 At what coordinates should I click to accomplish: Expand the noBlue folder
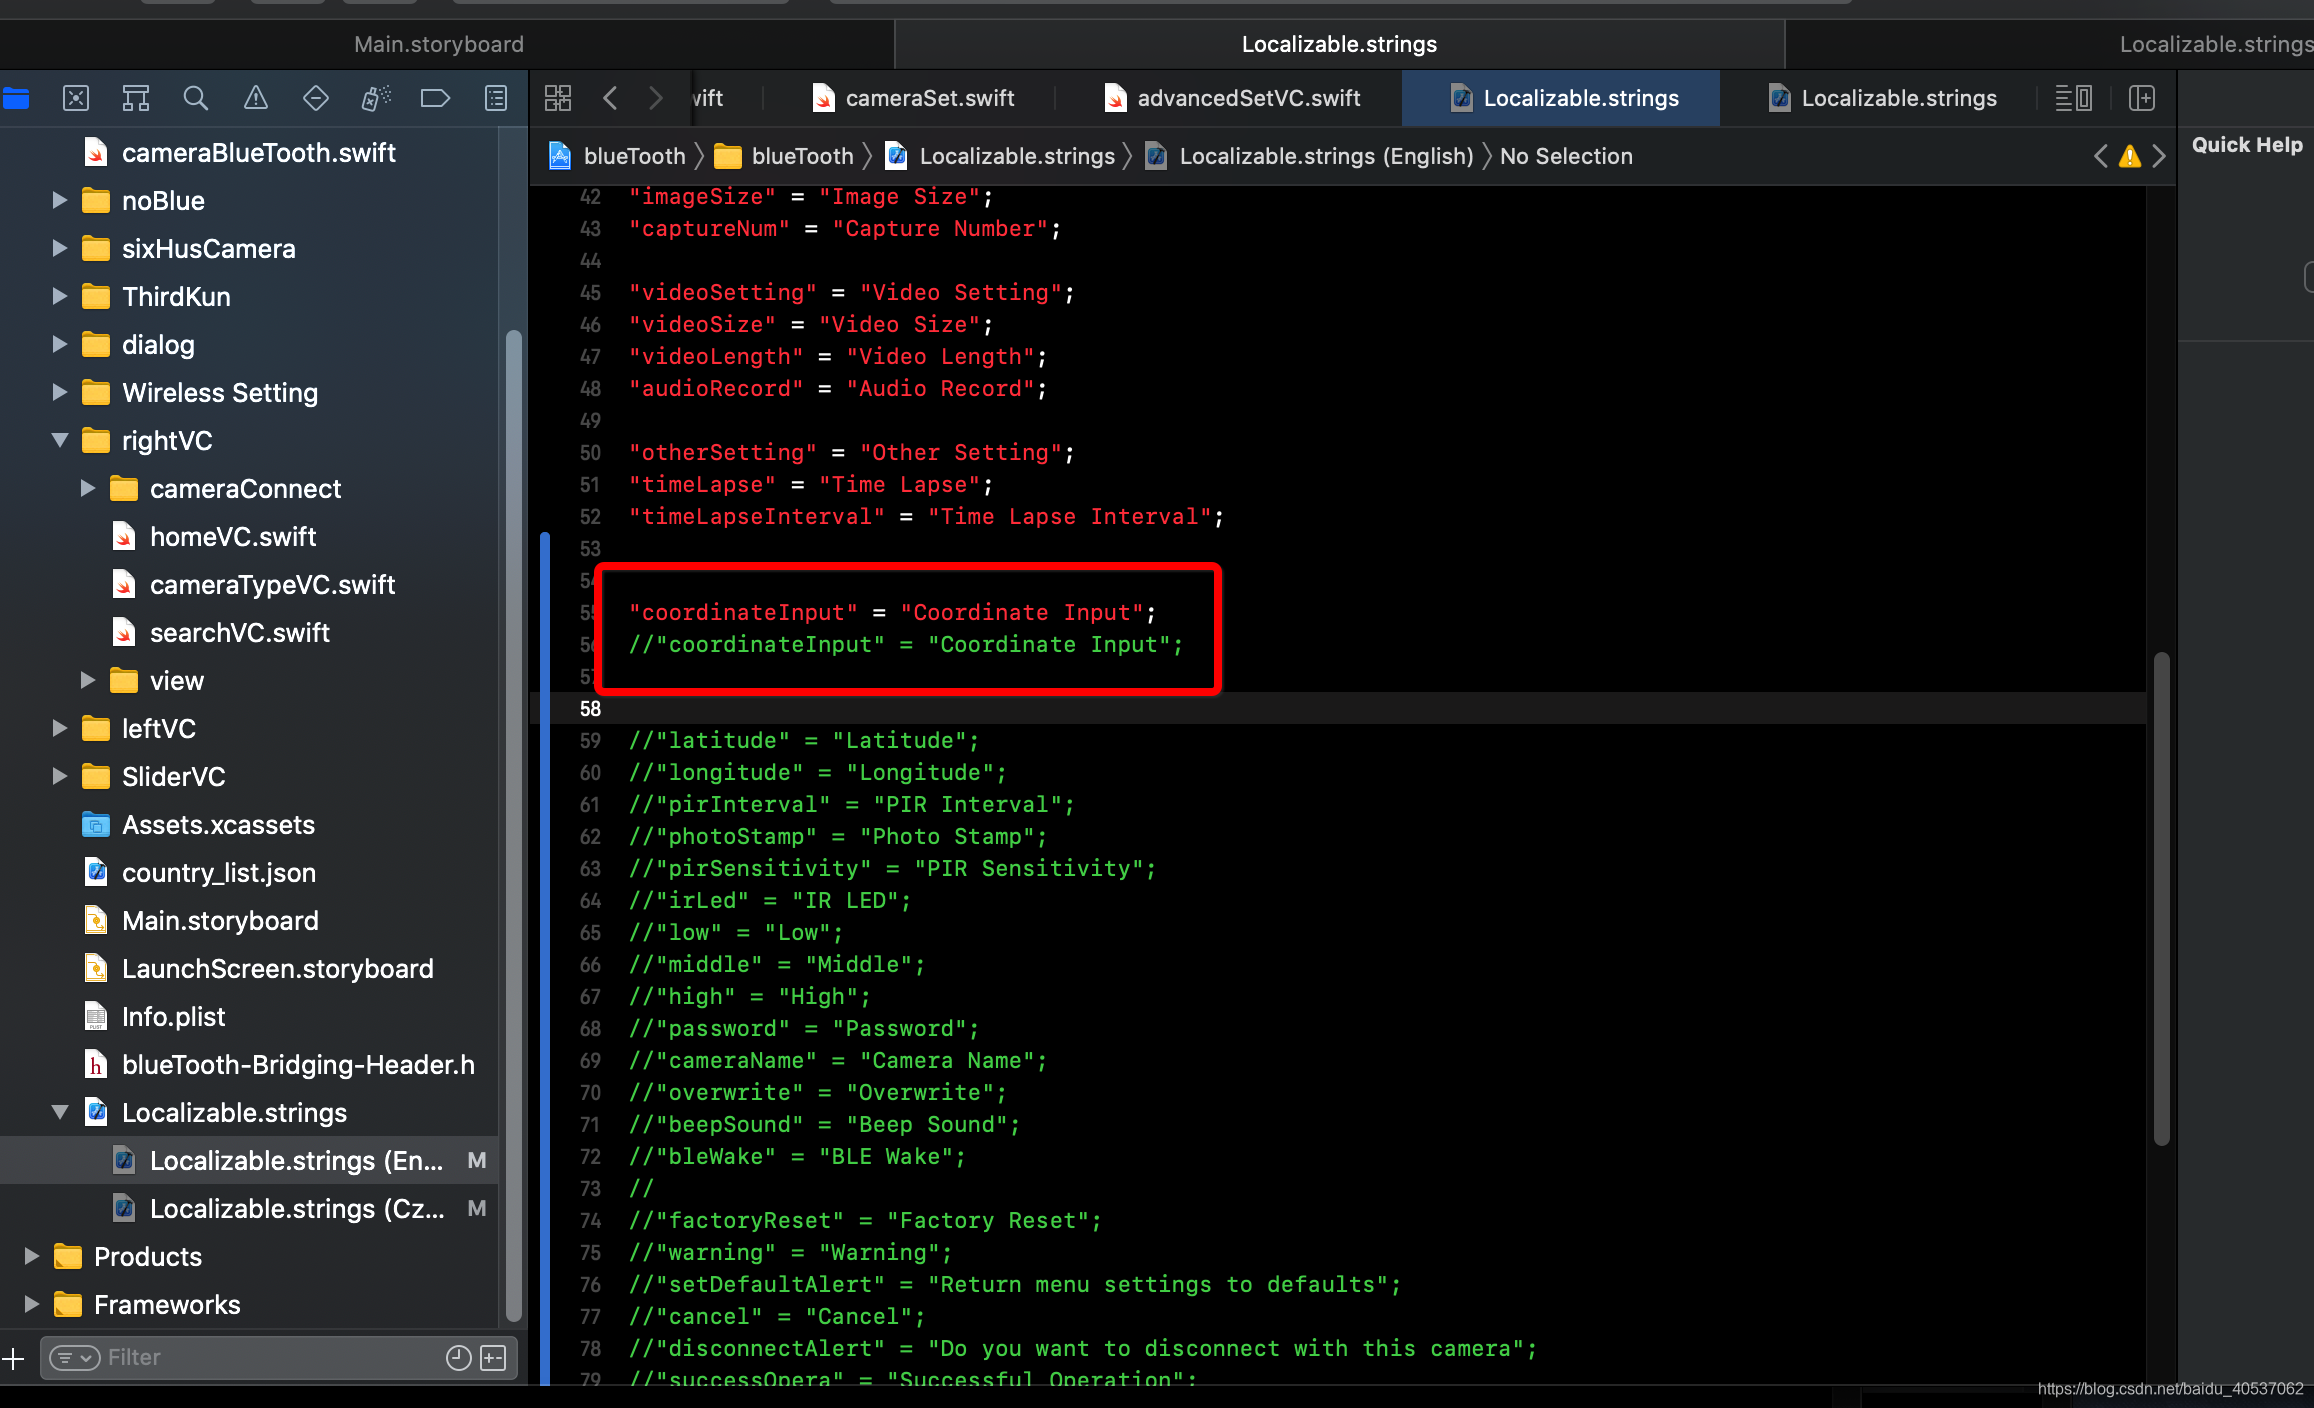click(x=60, y=201)
